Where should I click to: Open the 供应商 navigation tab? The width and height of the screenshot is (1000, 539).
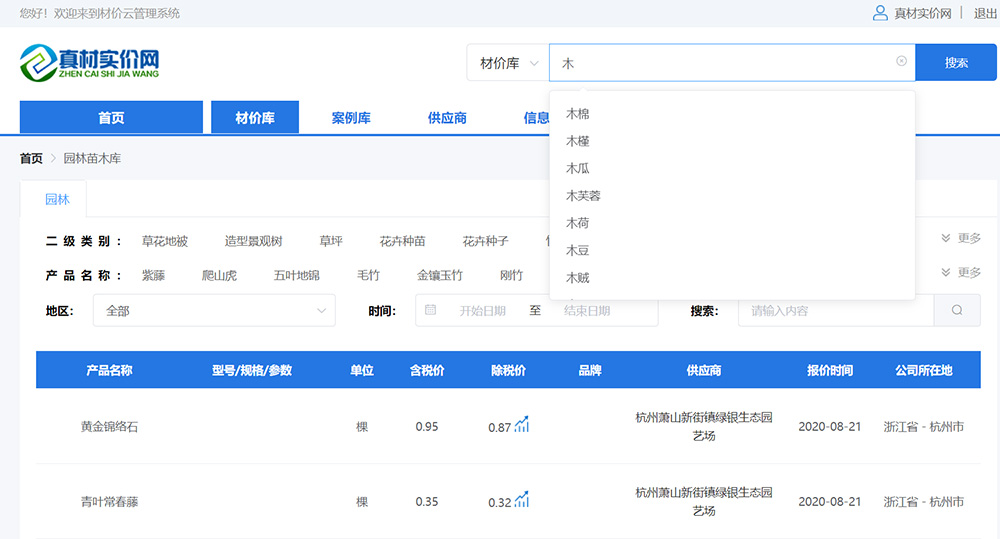[x=447, y=118]
